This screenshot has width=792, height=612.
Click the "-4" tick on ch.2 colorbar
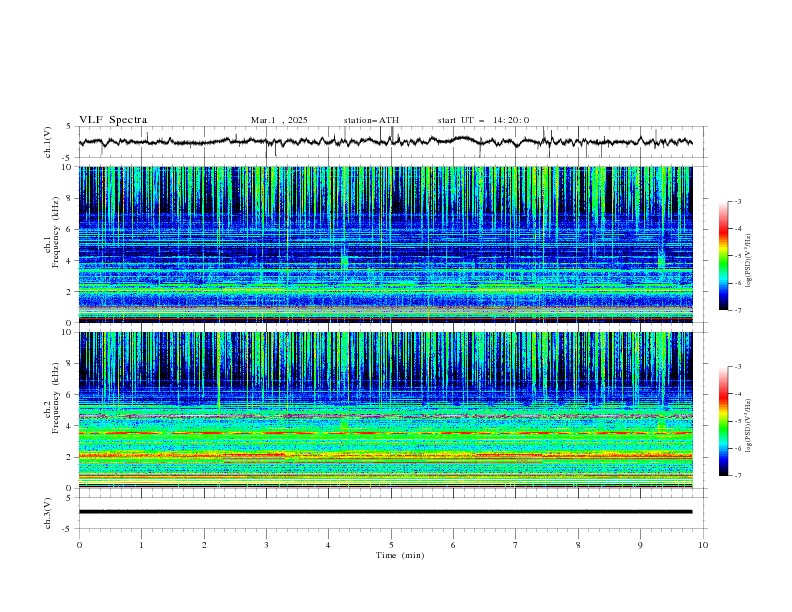coord(738,394)
